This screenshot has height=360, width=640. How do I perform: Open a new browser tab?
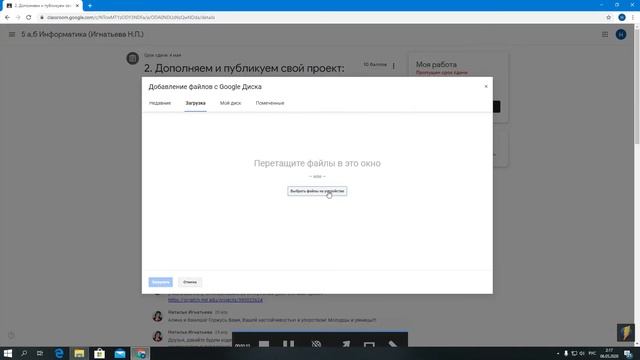point(90,6)
